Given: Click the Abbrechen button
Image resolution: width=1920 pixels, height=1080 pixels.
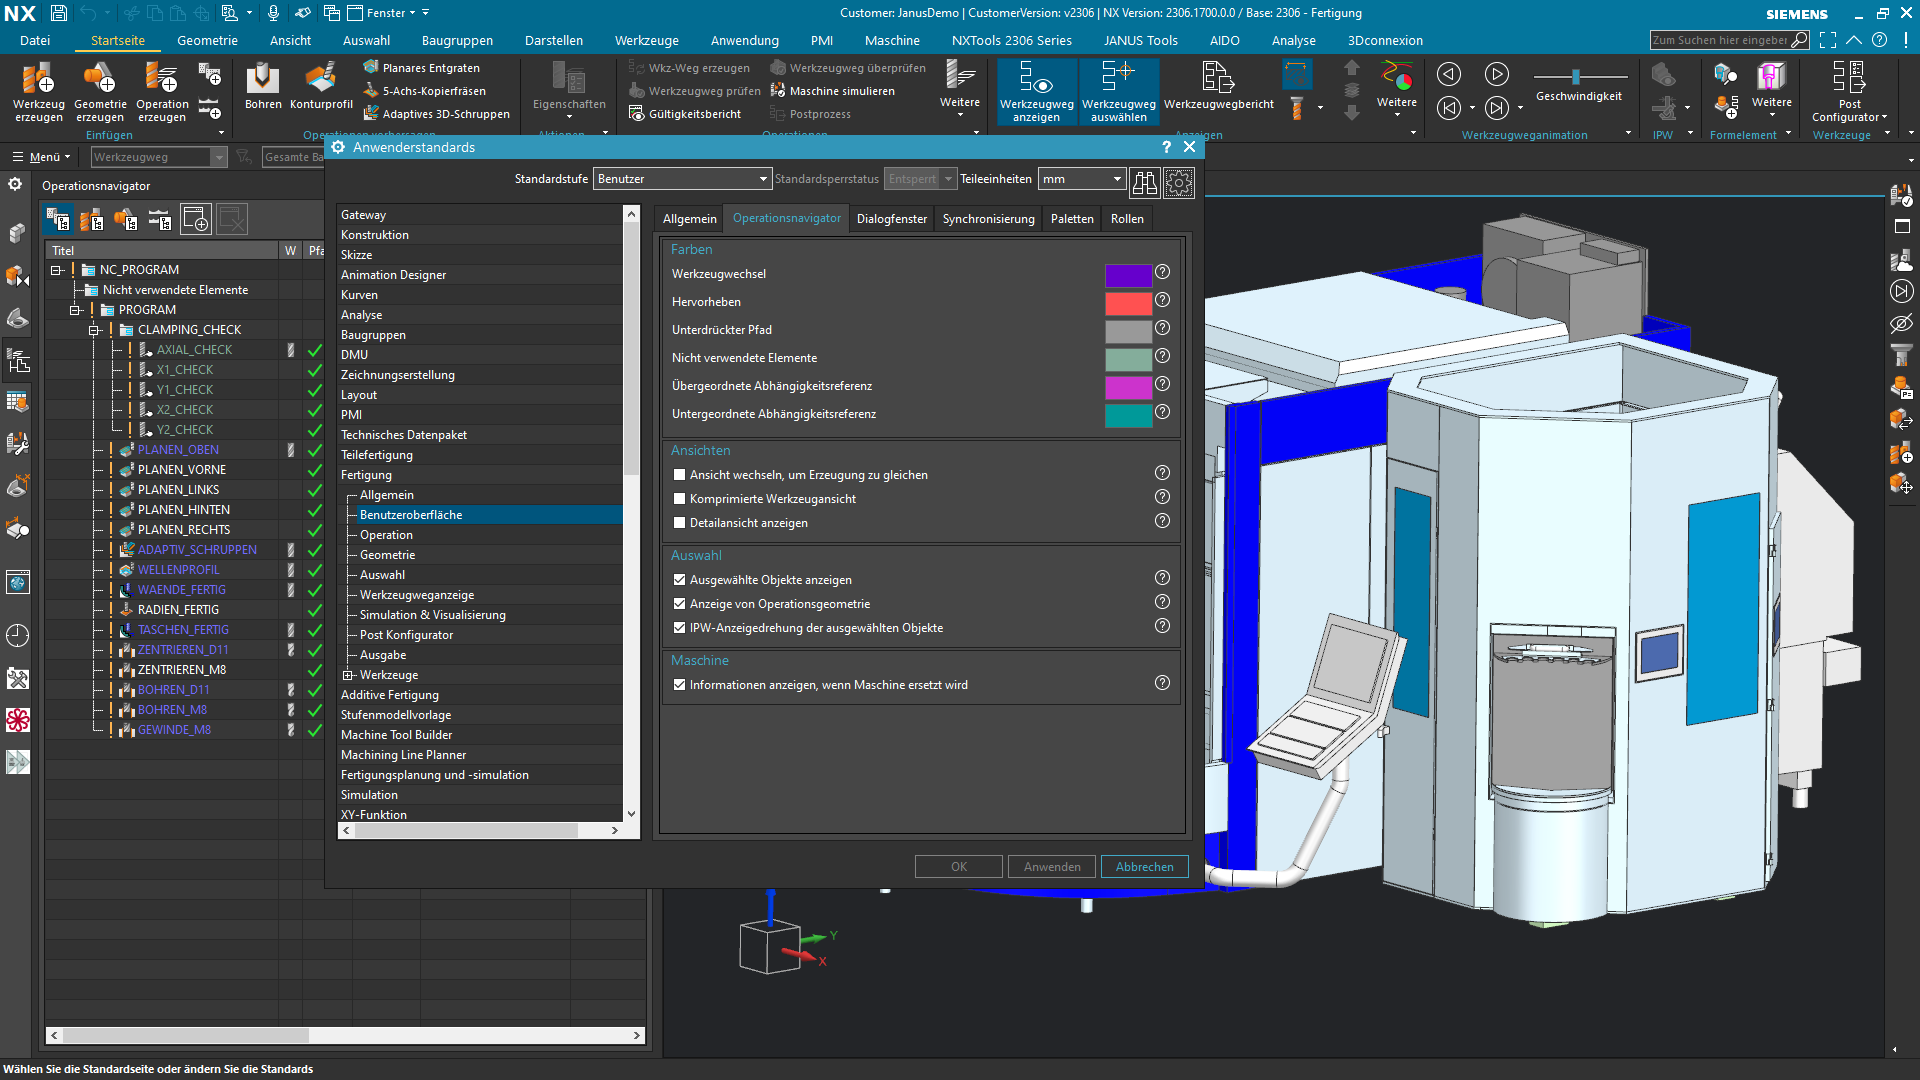Looking at the screenshot, I should [1145, 867].
